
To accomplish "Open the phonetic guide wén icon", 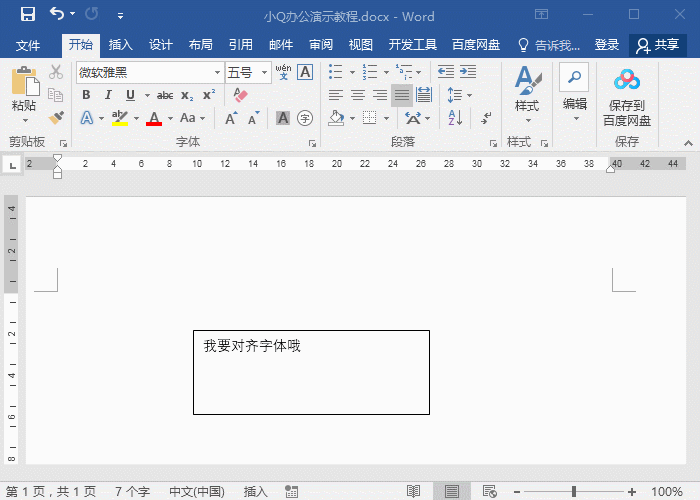I will point(283,72).
